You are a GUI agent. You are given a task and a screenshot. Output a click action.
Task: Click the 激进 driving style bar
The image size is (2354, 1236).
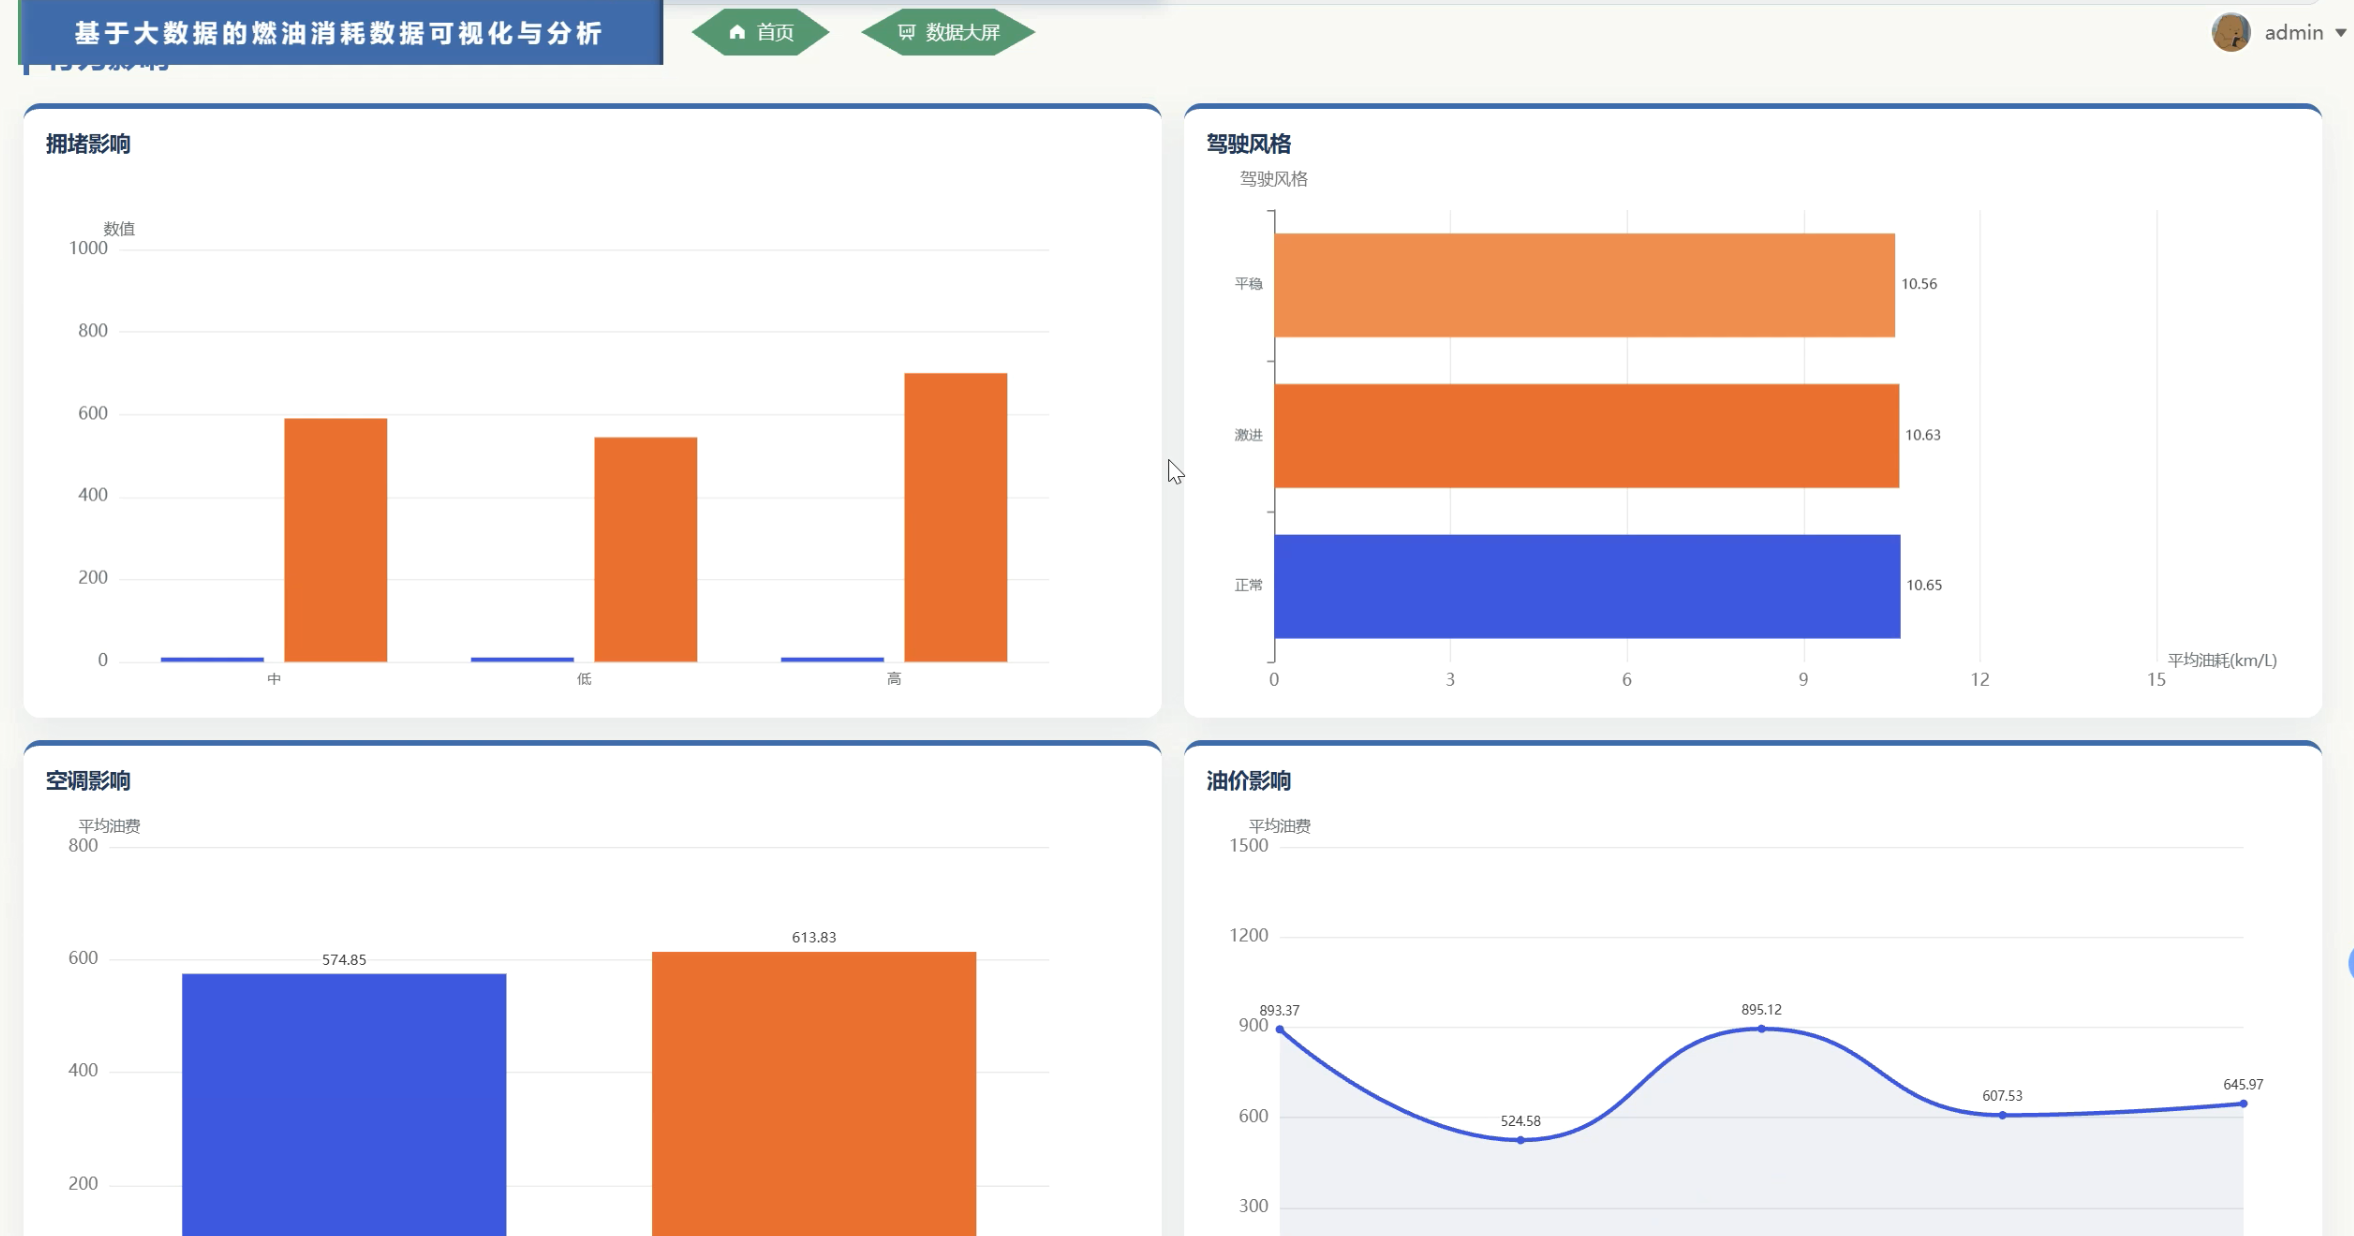[1586, 436]
